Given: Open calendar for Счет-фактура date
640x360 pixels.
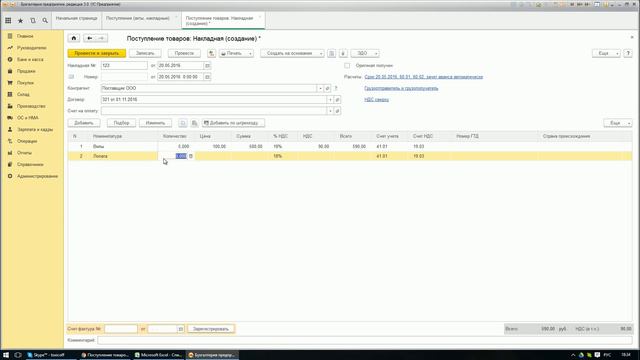Looking at the screenshot, I should click(180, 329).
